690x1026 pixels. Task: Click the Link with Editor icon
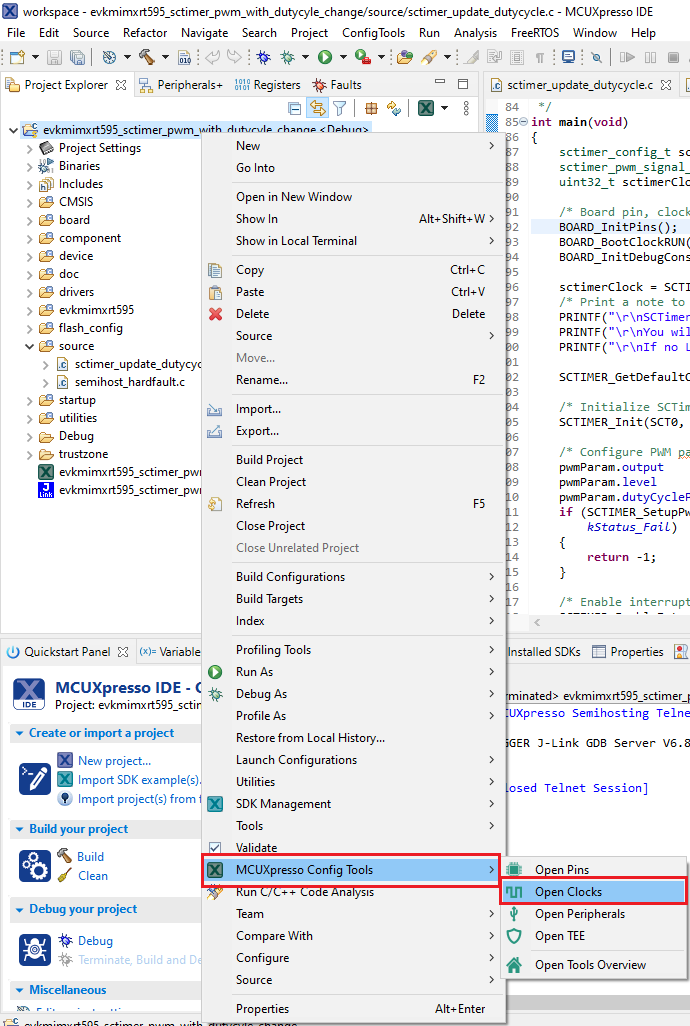[x=318, y=108]
